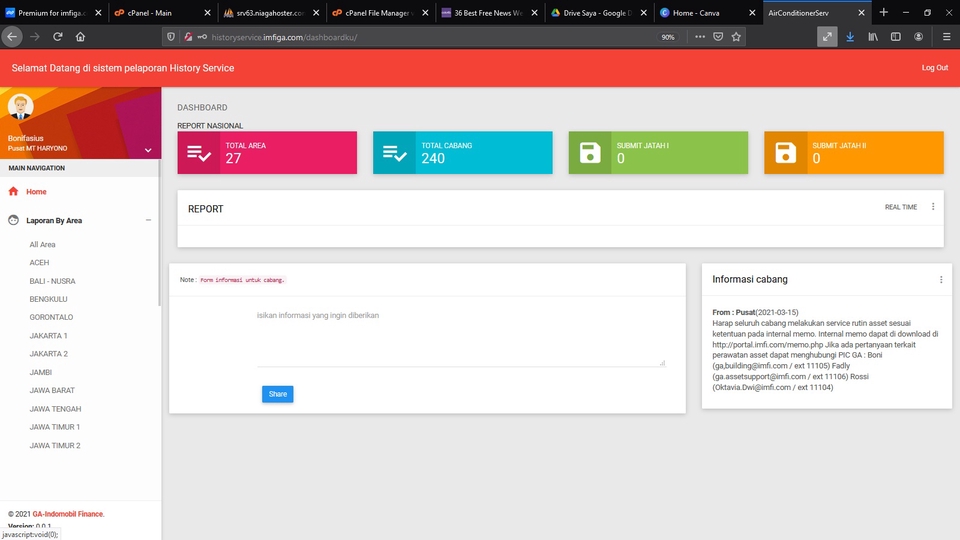
Task: Close the Home - Canva tab
Action: click(752, 13)
